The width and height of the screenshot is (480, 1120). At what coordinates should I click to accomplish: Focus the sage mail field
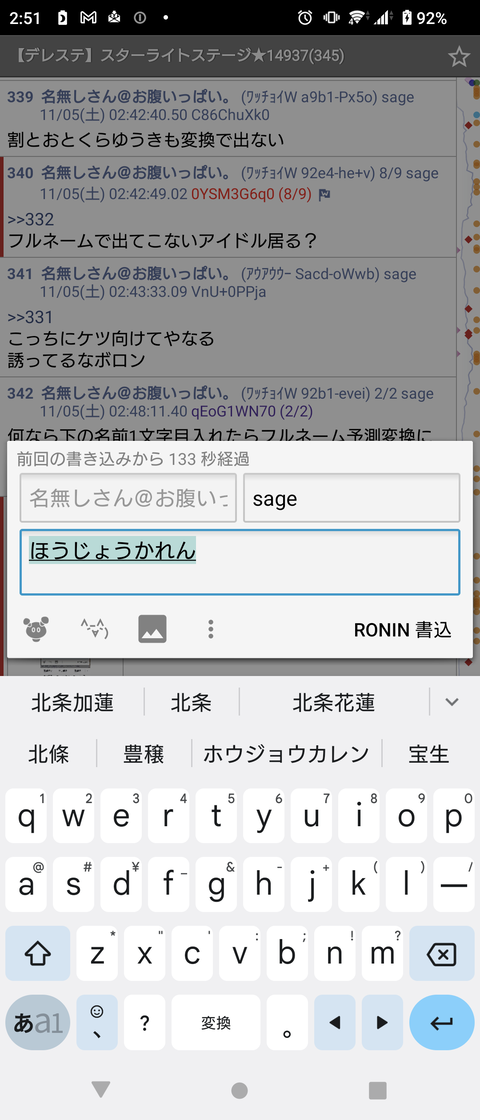351,498
